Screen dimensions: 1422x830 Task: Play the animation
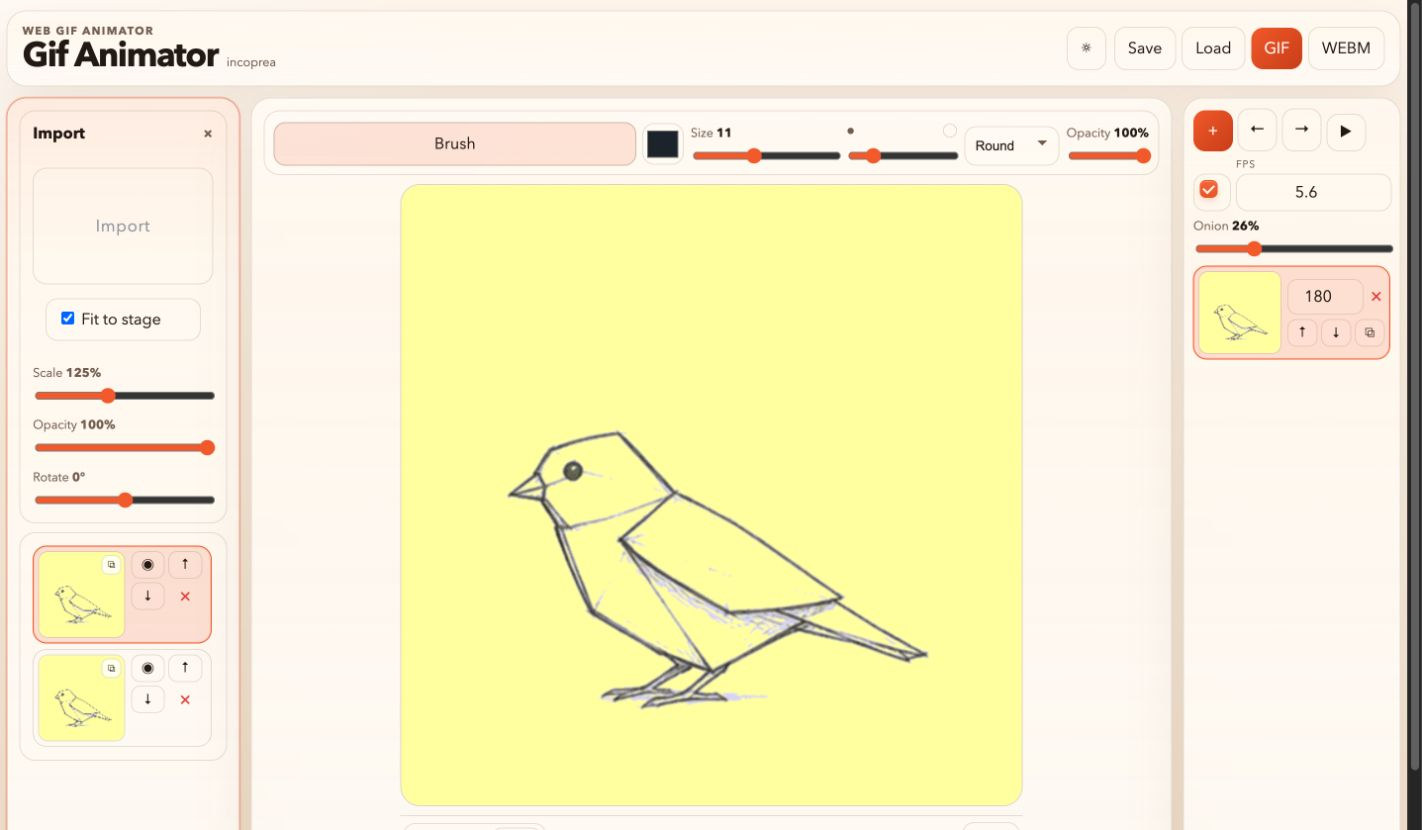1346,131
